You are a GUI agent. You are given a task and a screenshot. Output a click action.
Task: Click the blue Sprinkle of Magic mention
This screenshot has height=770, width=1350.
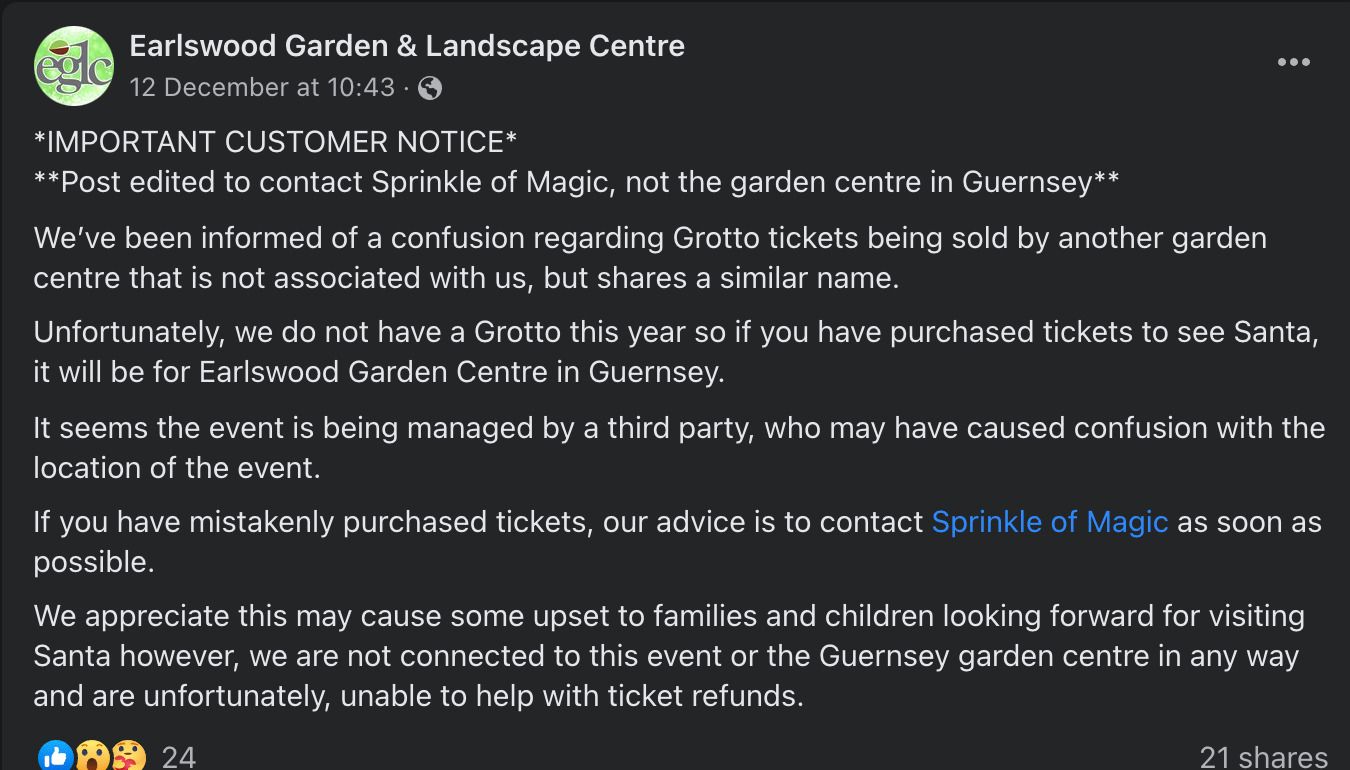pos(1050,521)
